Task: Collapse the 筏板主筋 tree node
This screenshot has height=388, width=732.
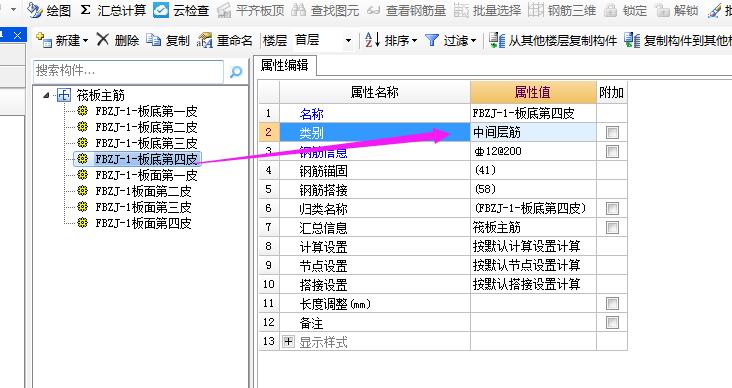Action: pos(46,95)
